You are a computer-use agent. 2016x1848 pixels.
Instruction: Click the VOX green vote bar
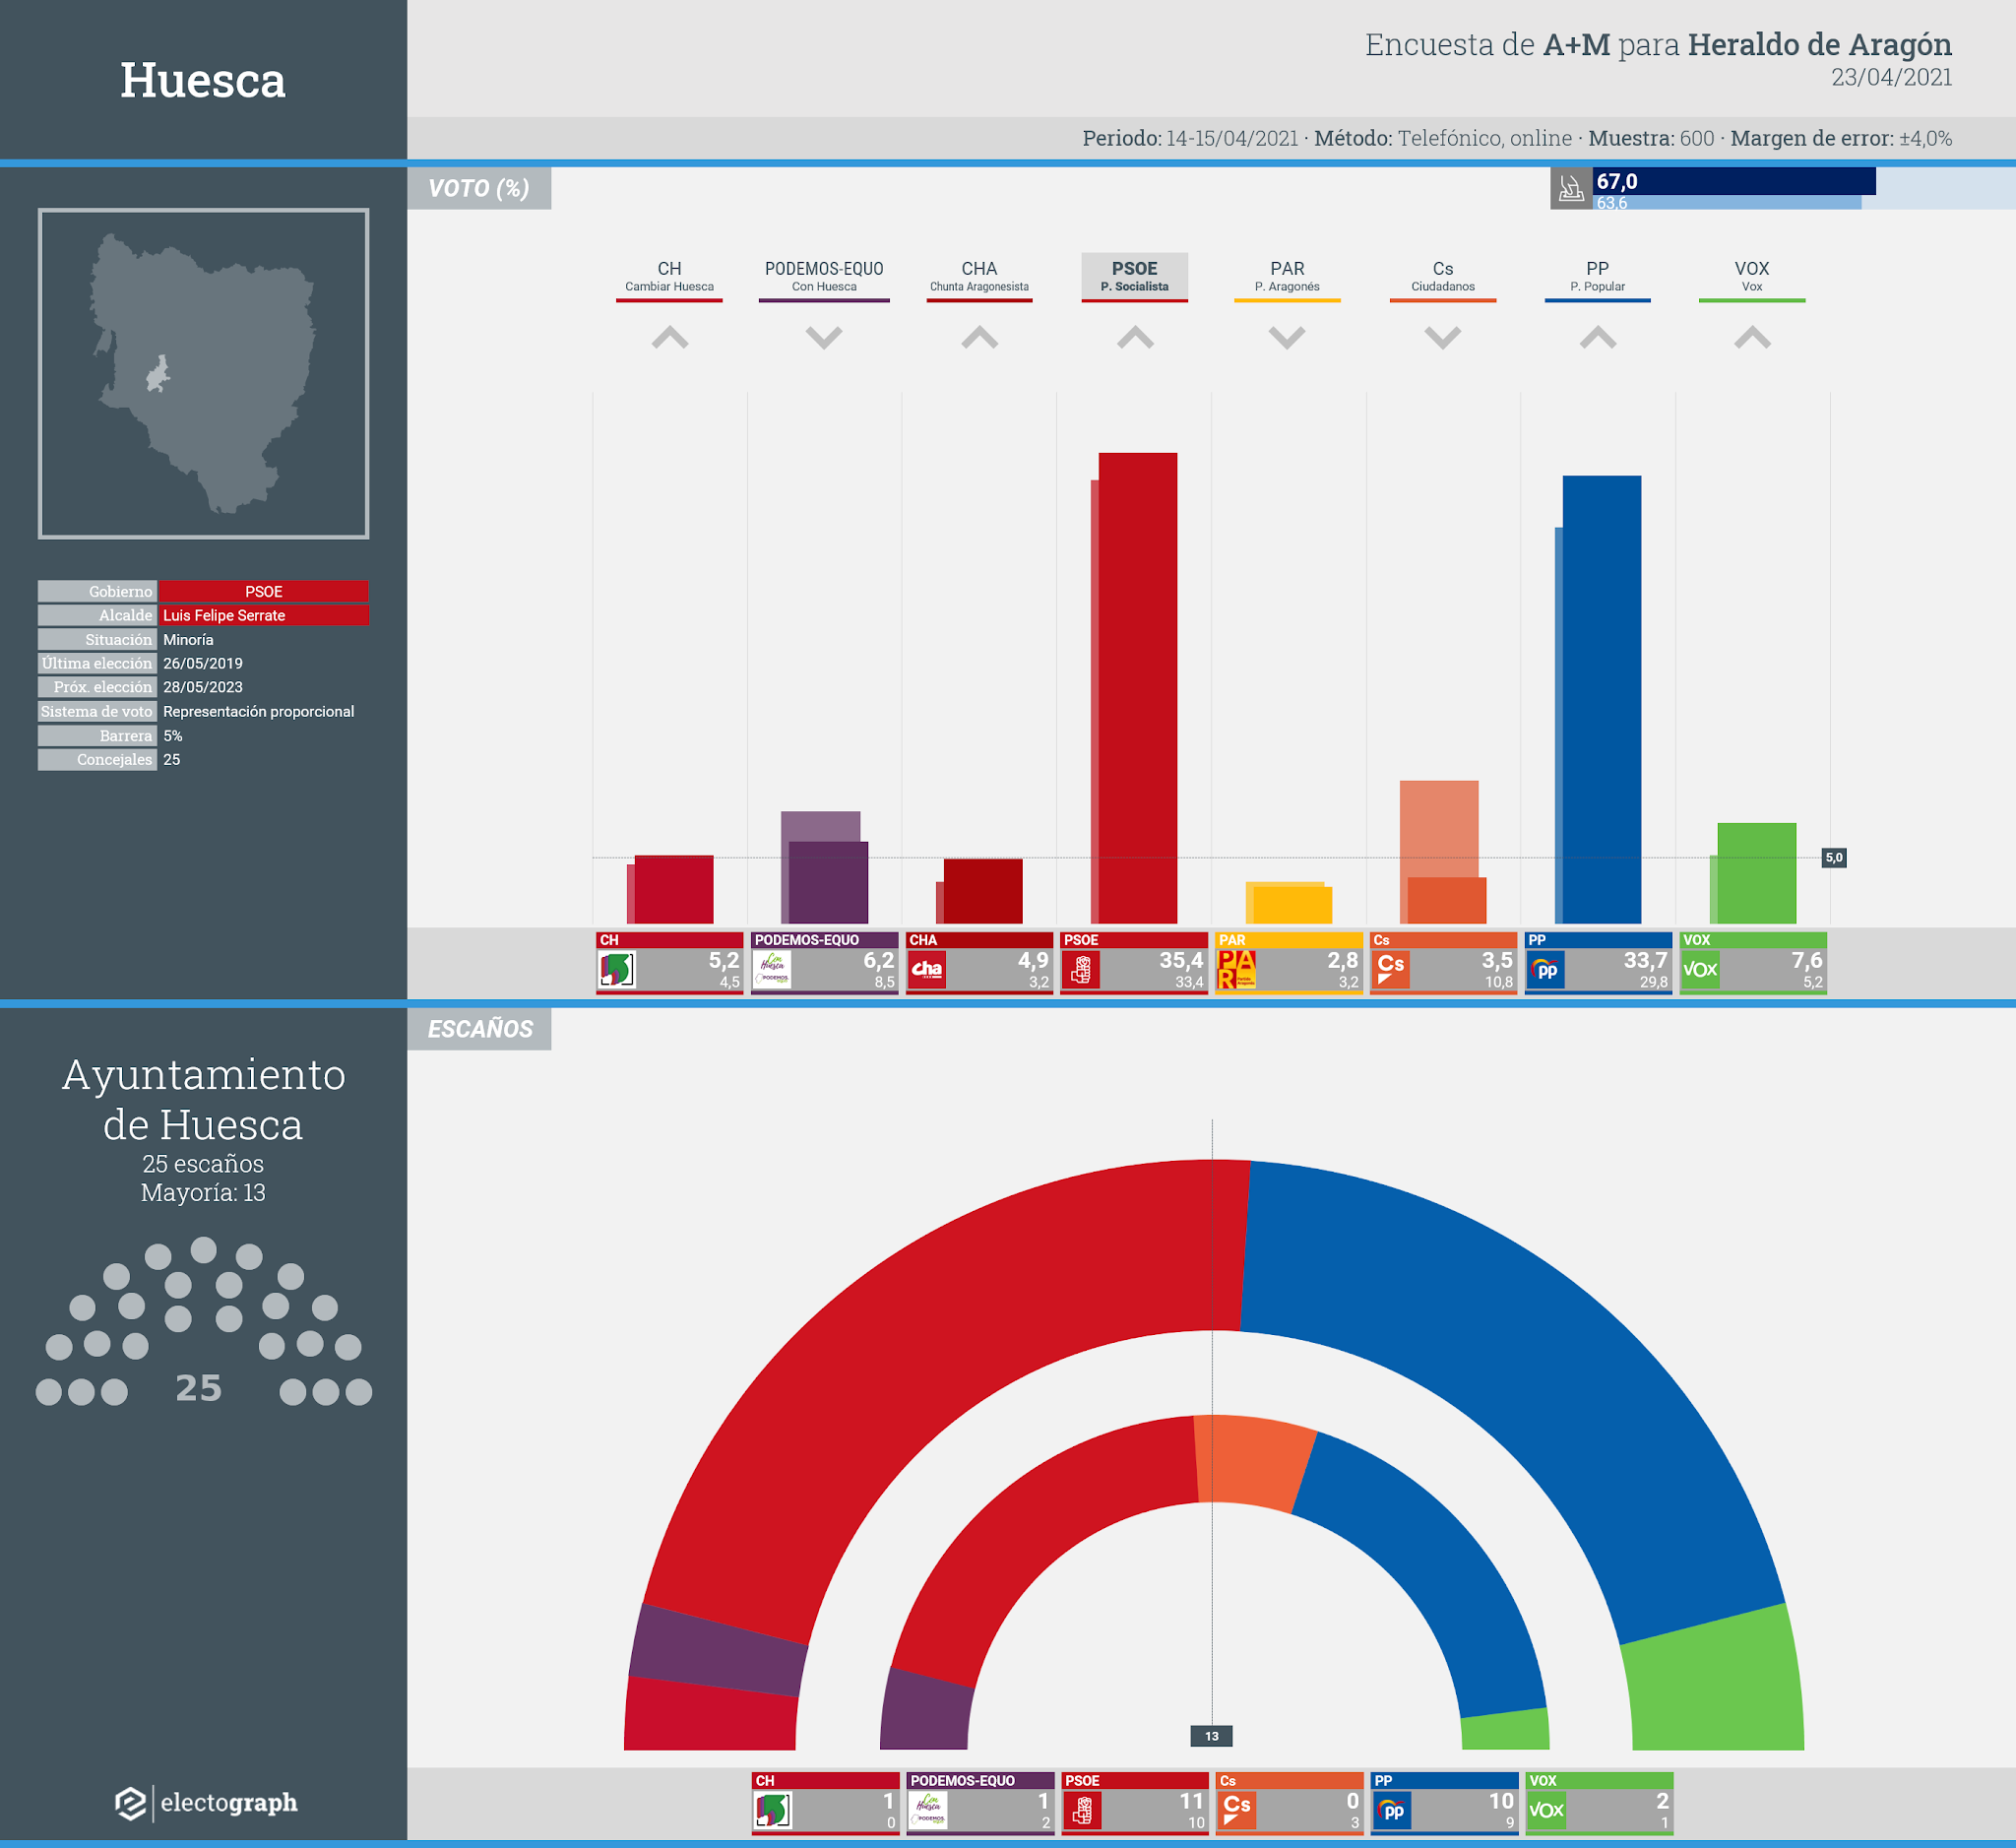click(x=1757, y=873)
